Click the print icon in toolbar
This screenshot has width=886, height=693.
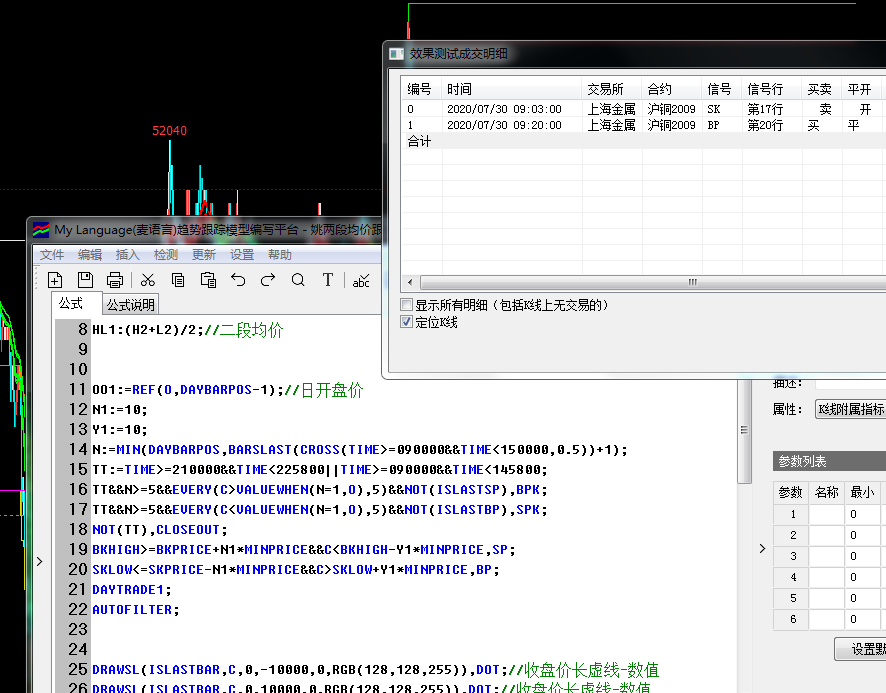tap(115, 280)
